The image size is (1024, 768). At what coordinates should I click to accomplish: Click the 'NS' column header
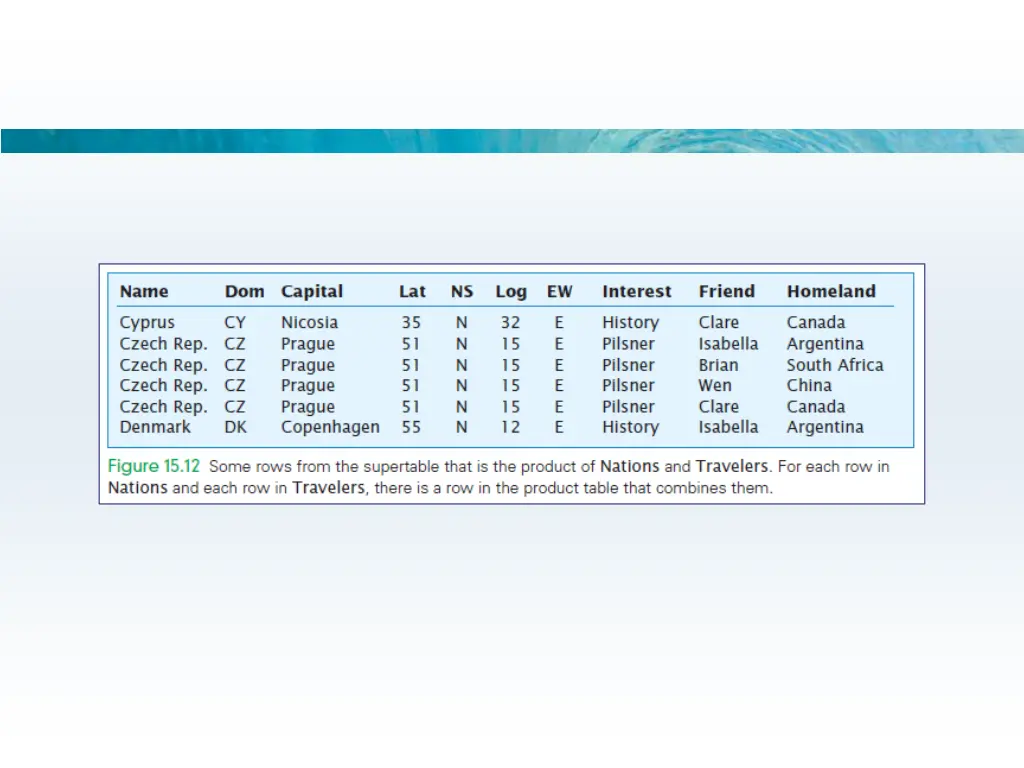462,291
